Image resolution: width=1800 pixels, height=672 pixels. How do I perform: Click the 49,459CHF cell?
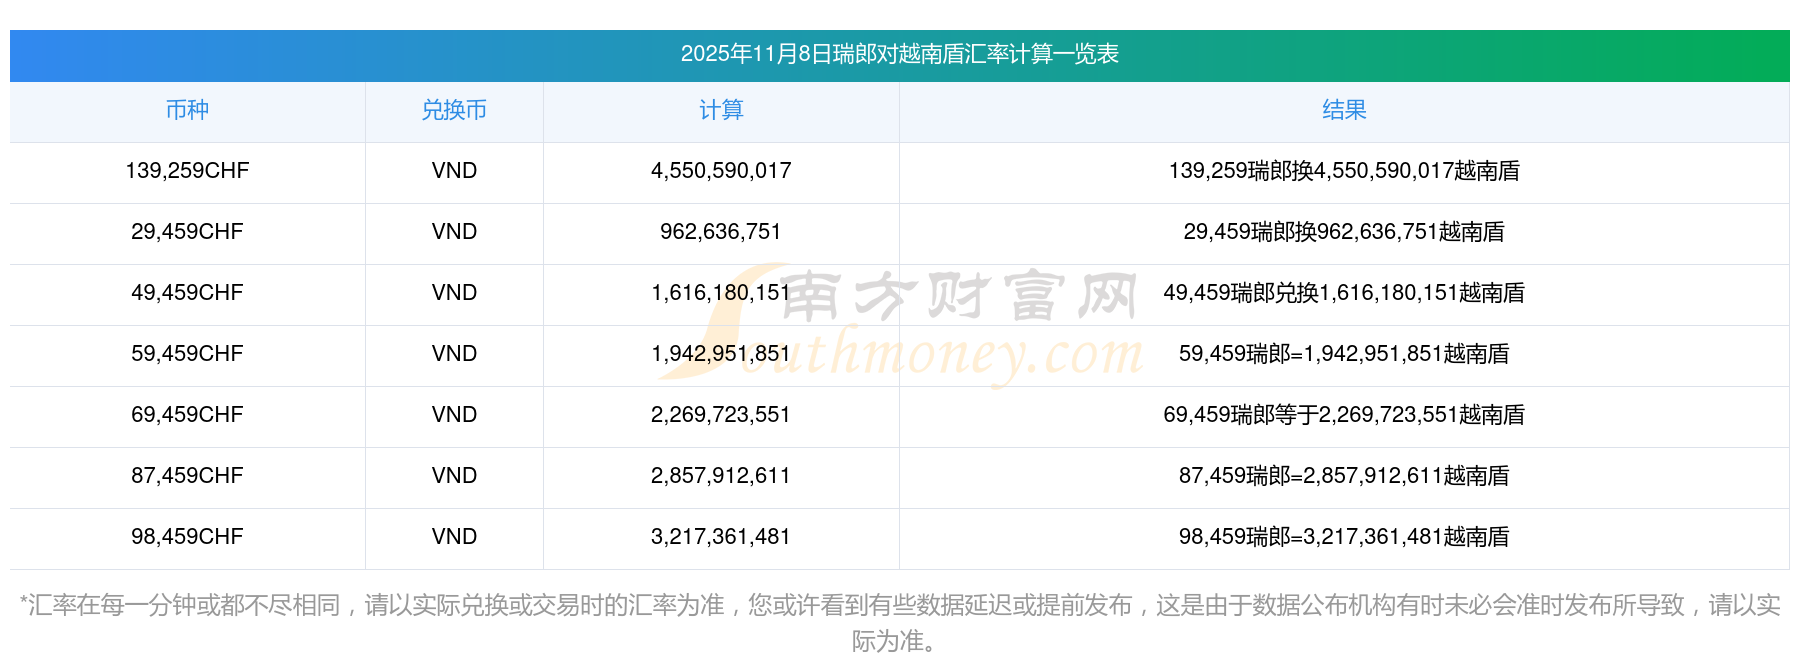pos(187,293)
